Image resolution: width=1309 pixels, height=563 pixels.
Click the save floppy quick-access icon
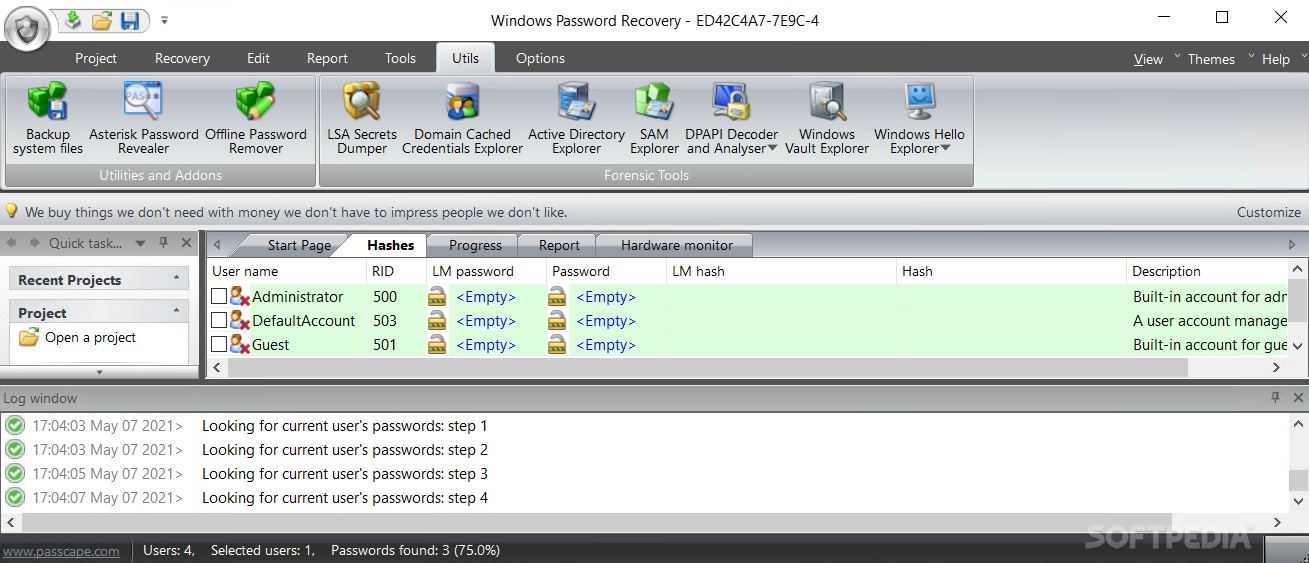point(130,20)
